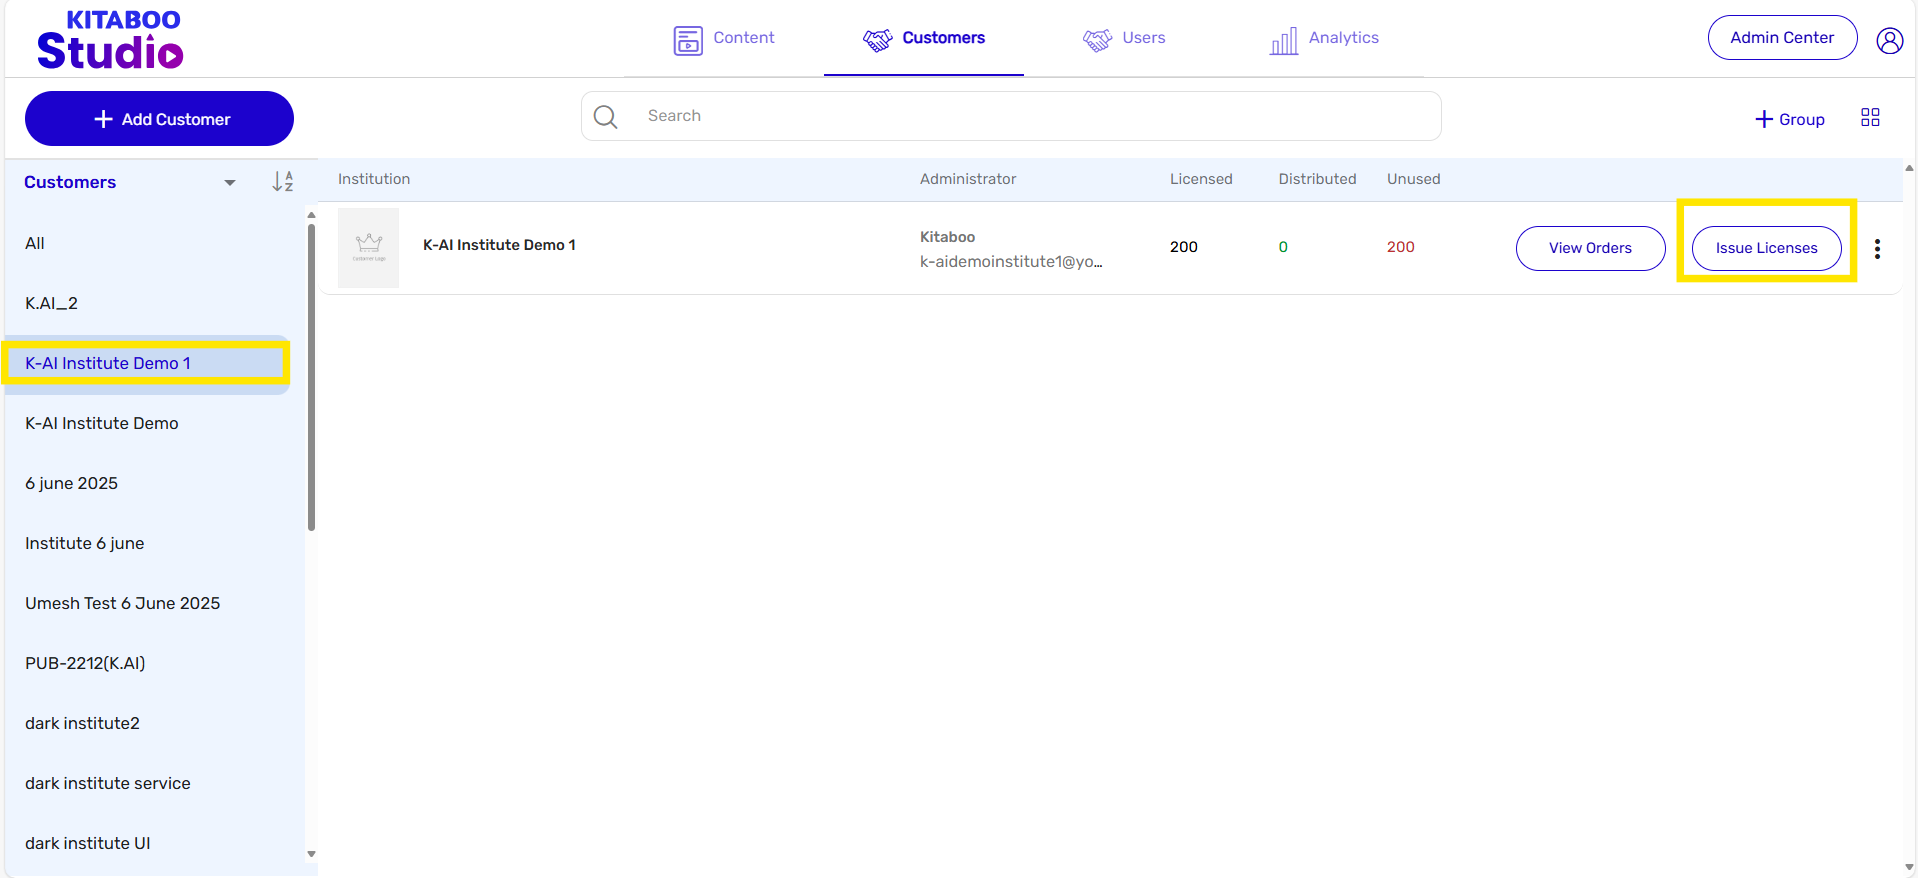Go to the Users tab

1124,39
